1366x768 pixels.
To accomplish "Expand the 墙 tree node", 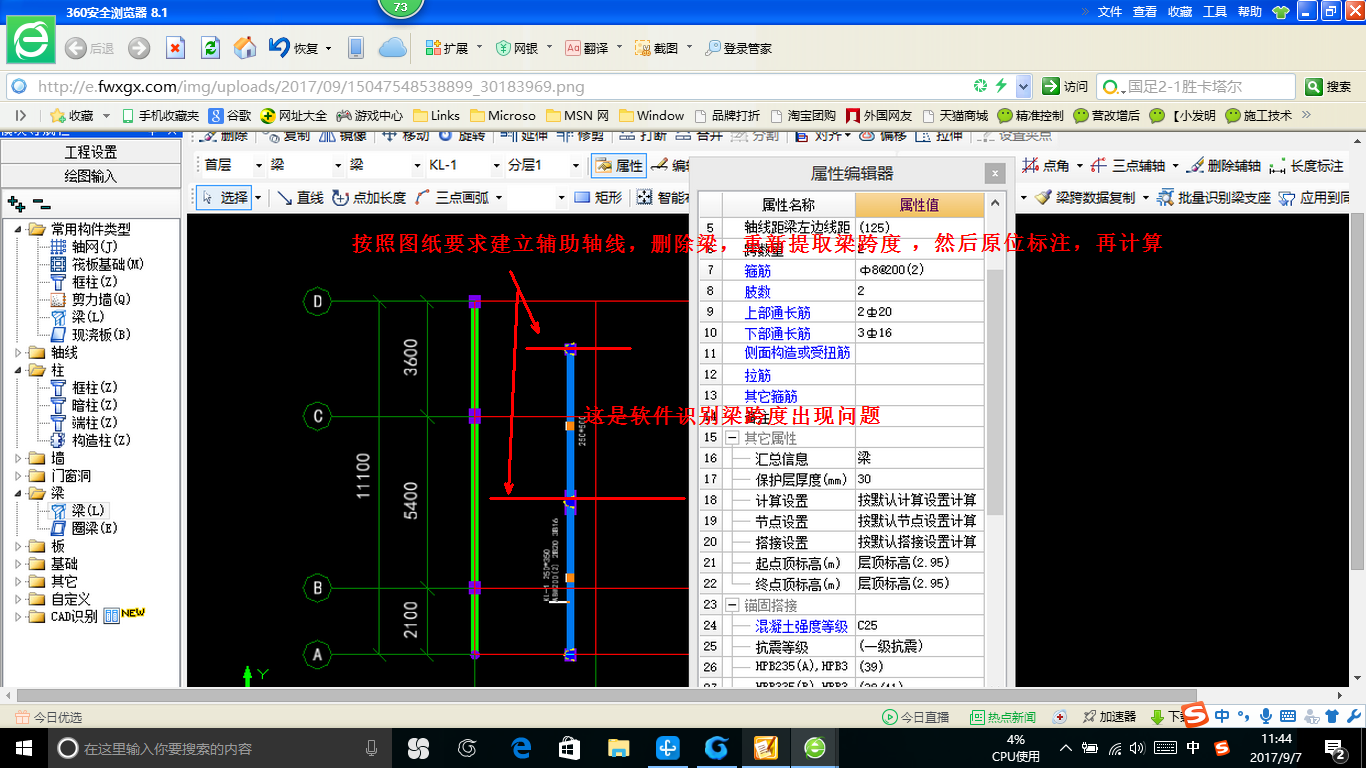I will point(19,458).
